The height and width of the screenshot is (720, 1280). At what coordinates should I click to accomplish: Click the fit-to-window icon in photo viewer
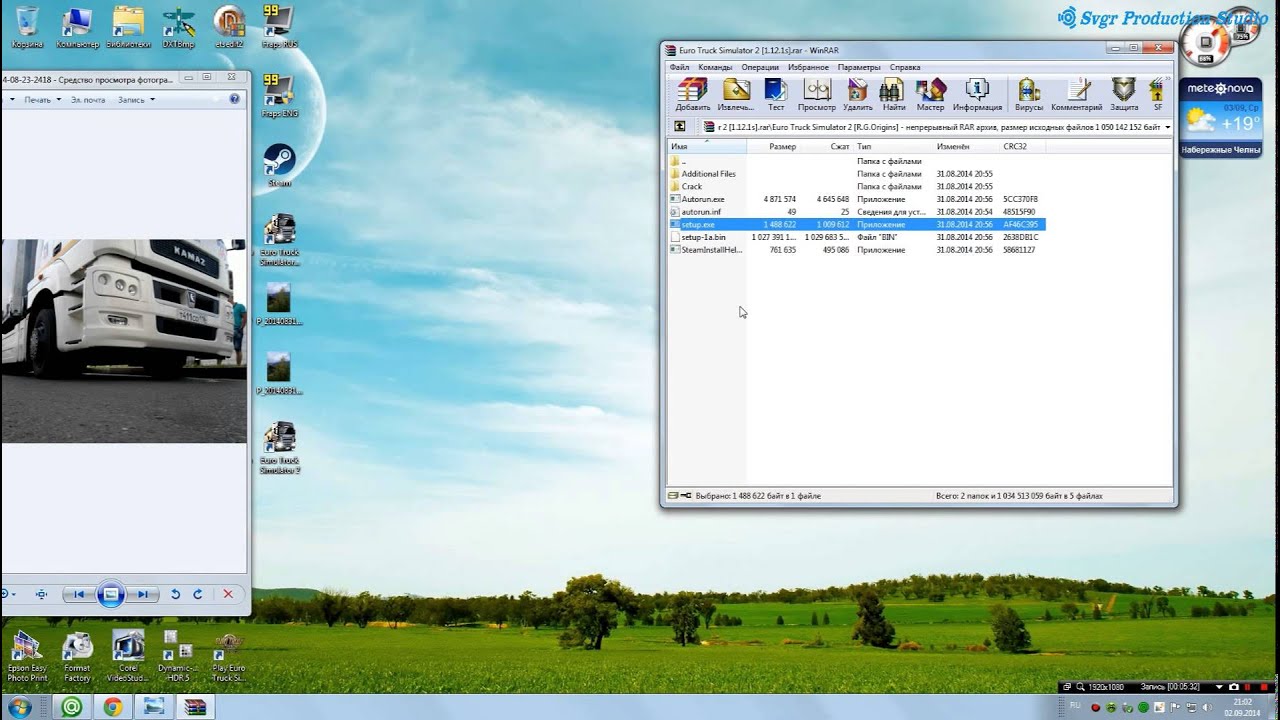pos(41,594)
